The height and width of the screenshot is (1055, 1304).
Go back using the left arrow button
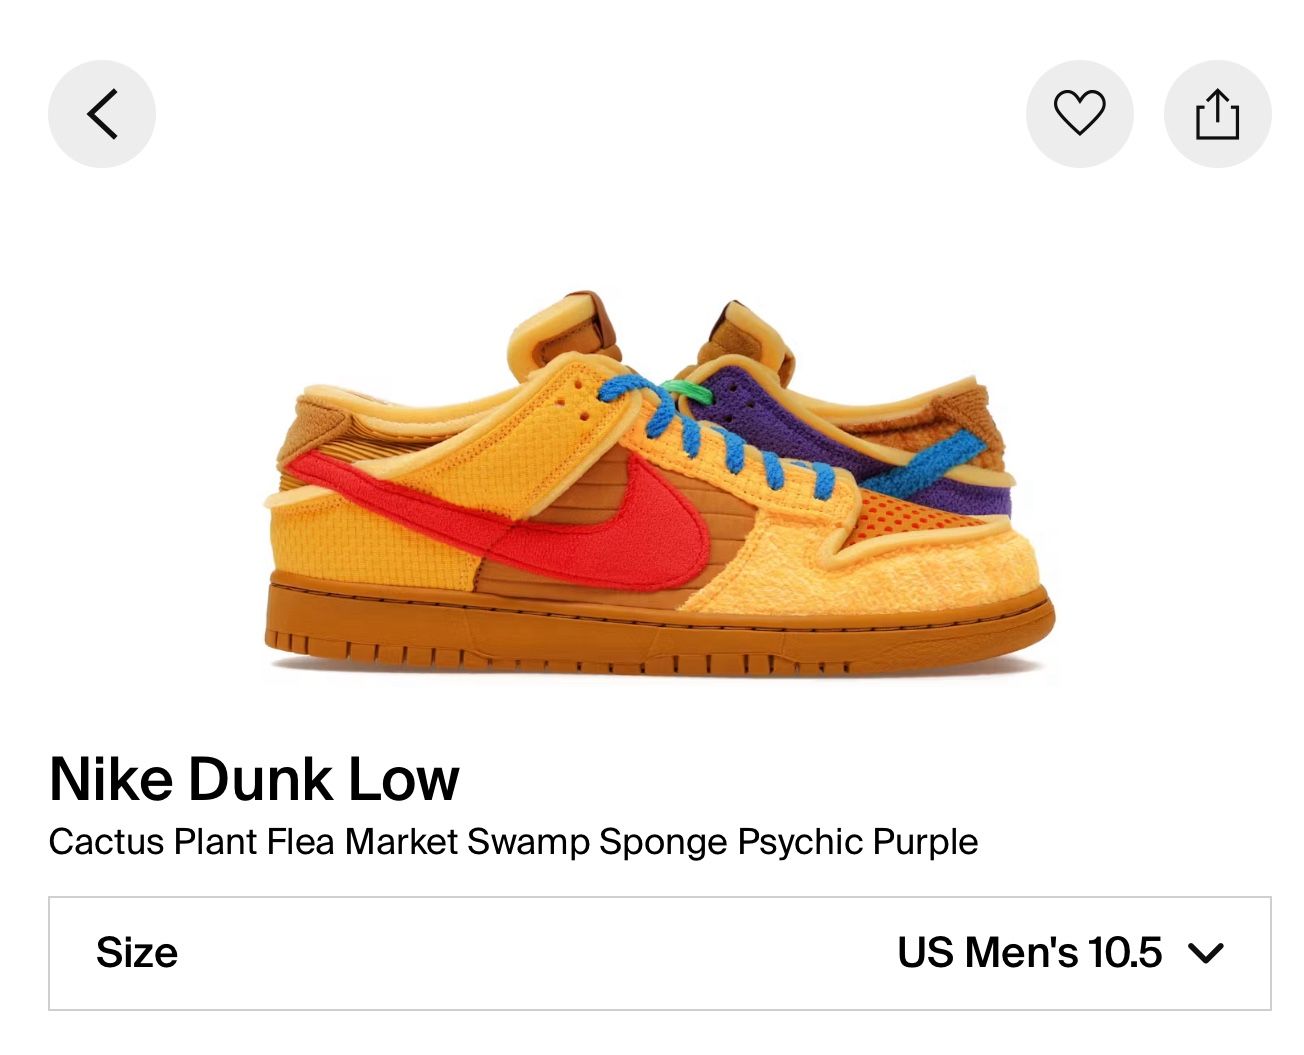coord(102,114)
